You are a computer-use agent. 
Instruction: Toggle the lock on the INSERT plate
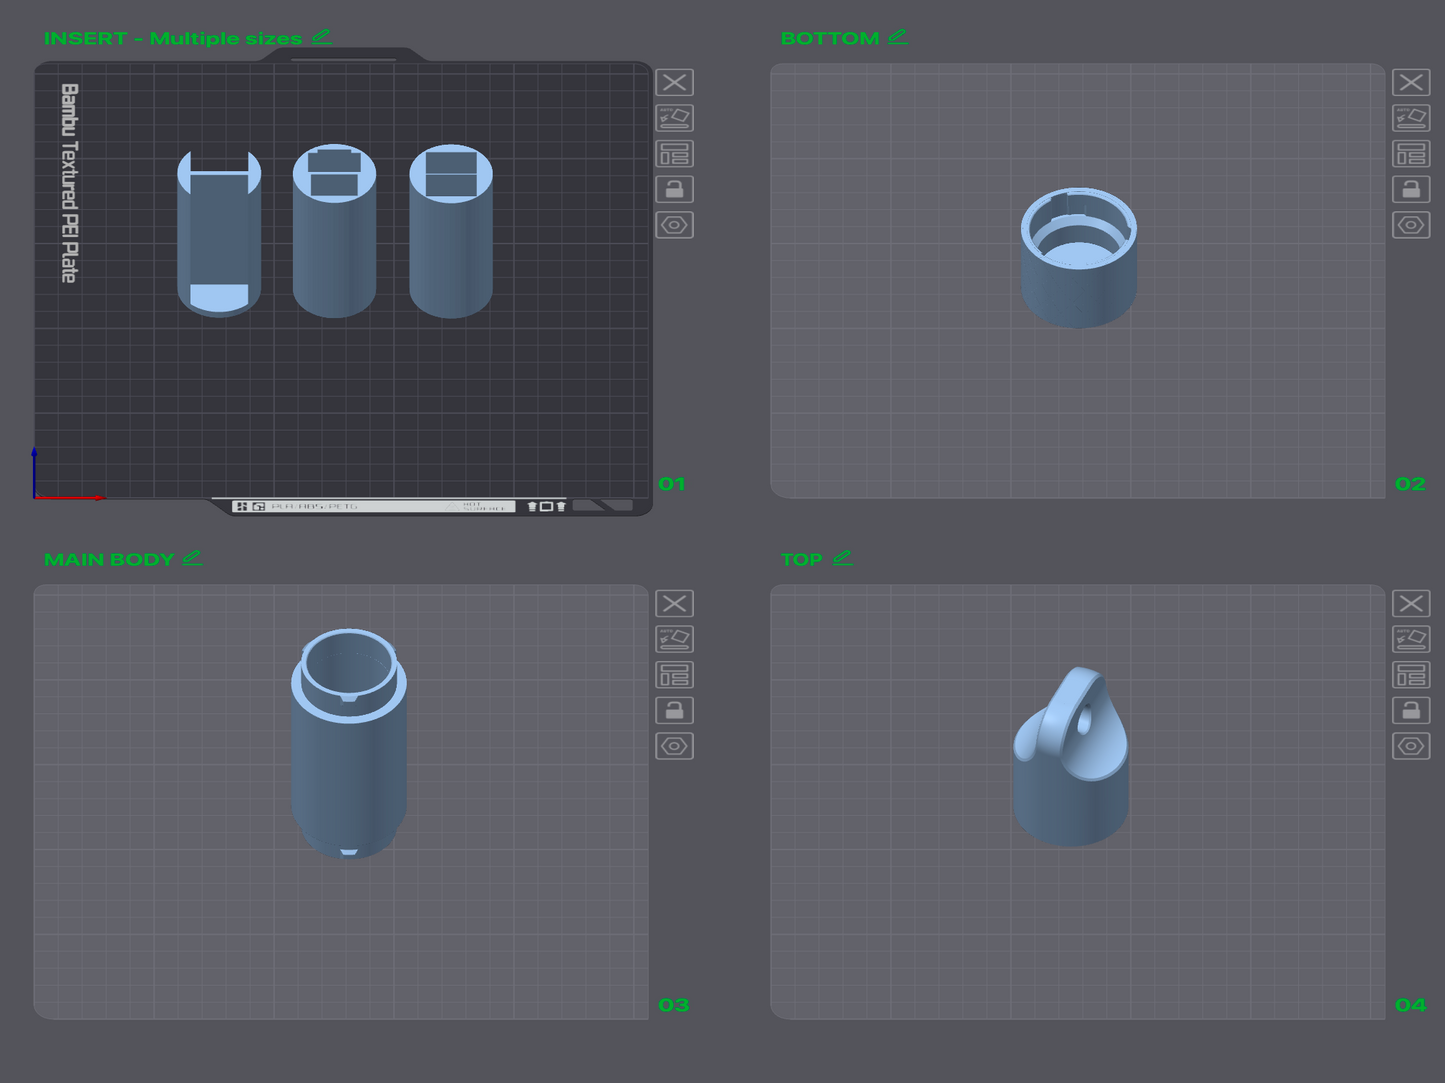point(675,189)
